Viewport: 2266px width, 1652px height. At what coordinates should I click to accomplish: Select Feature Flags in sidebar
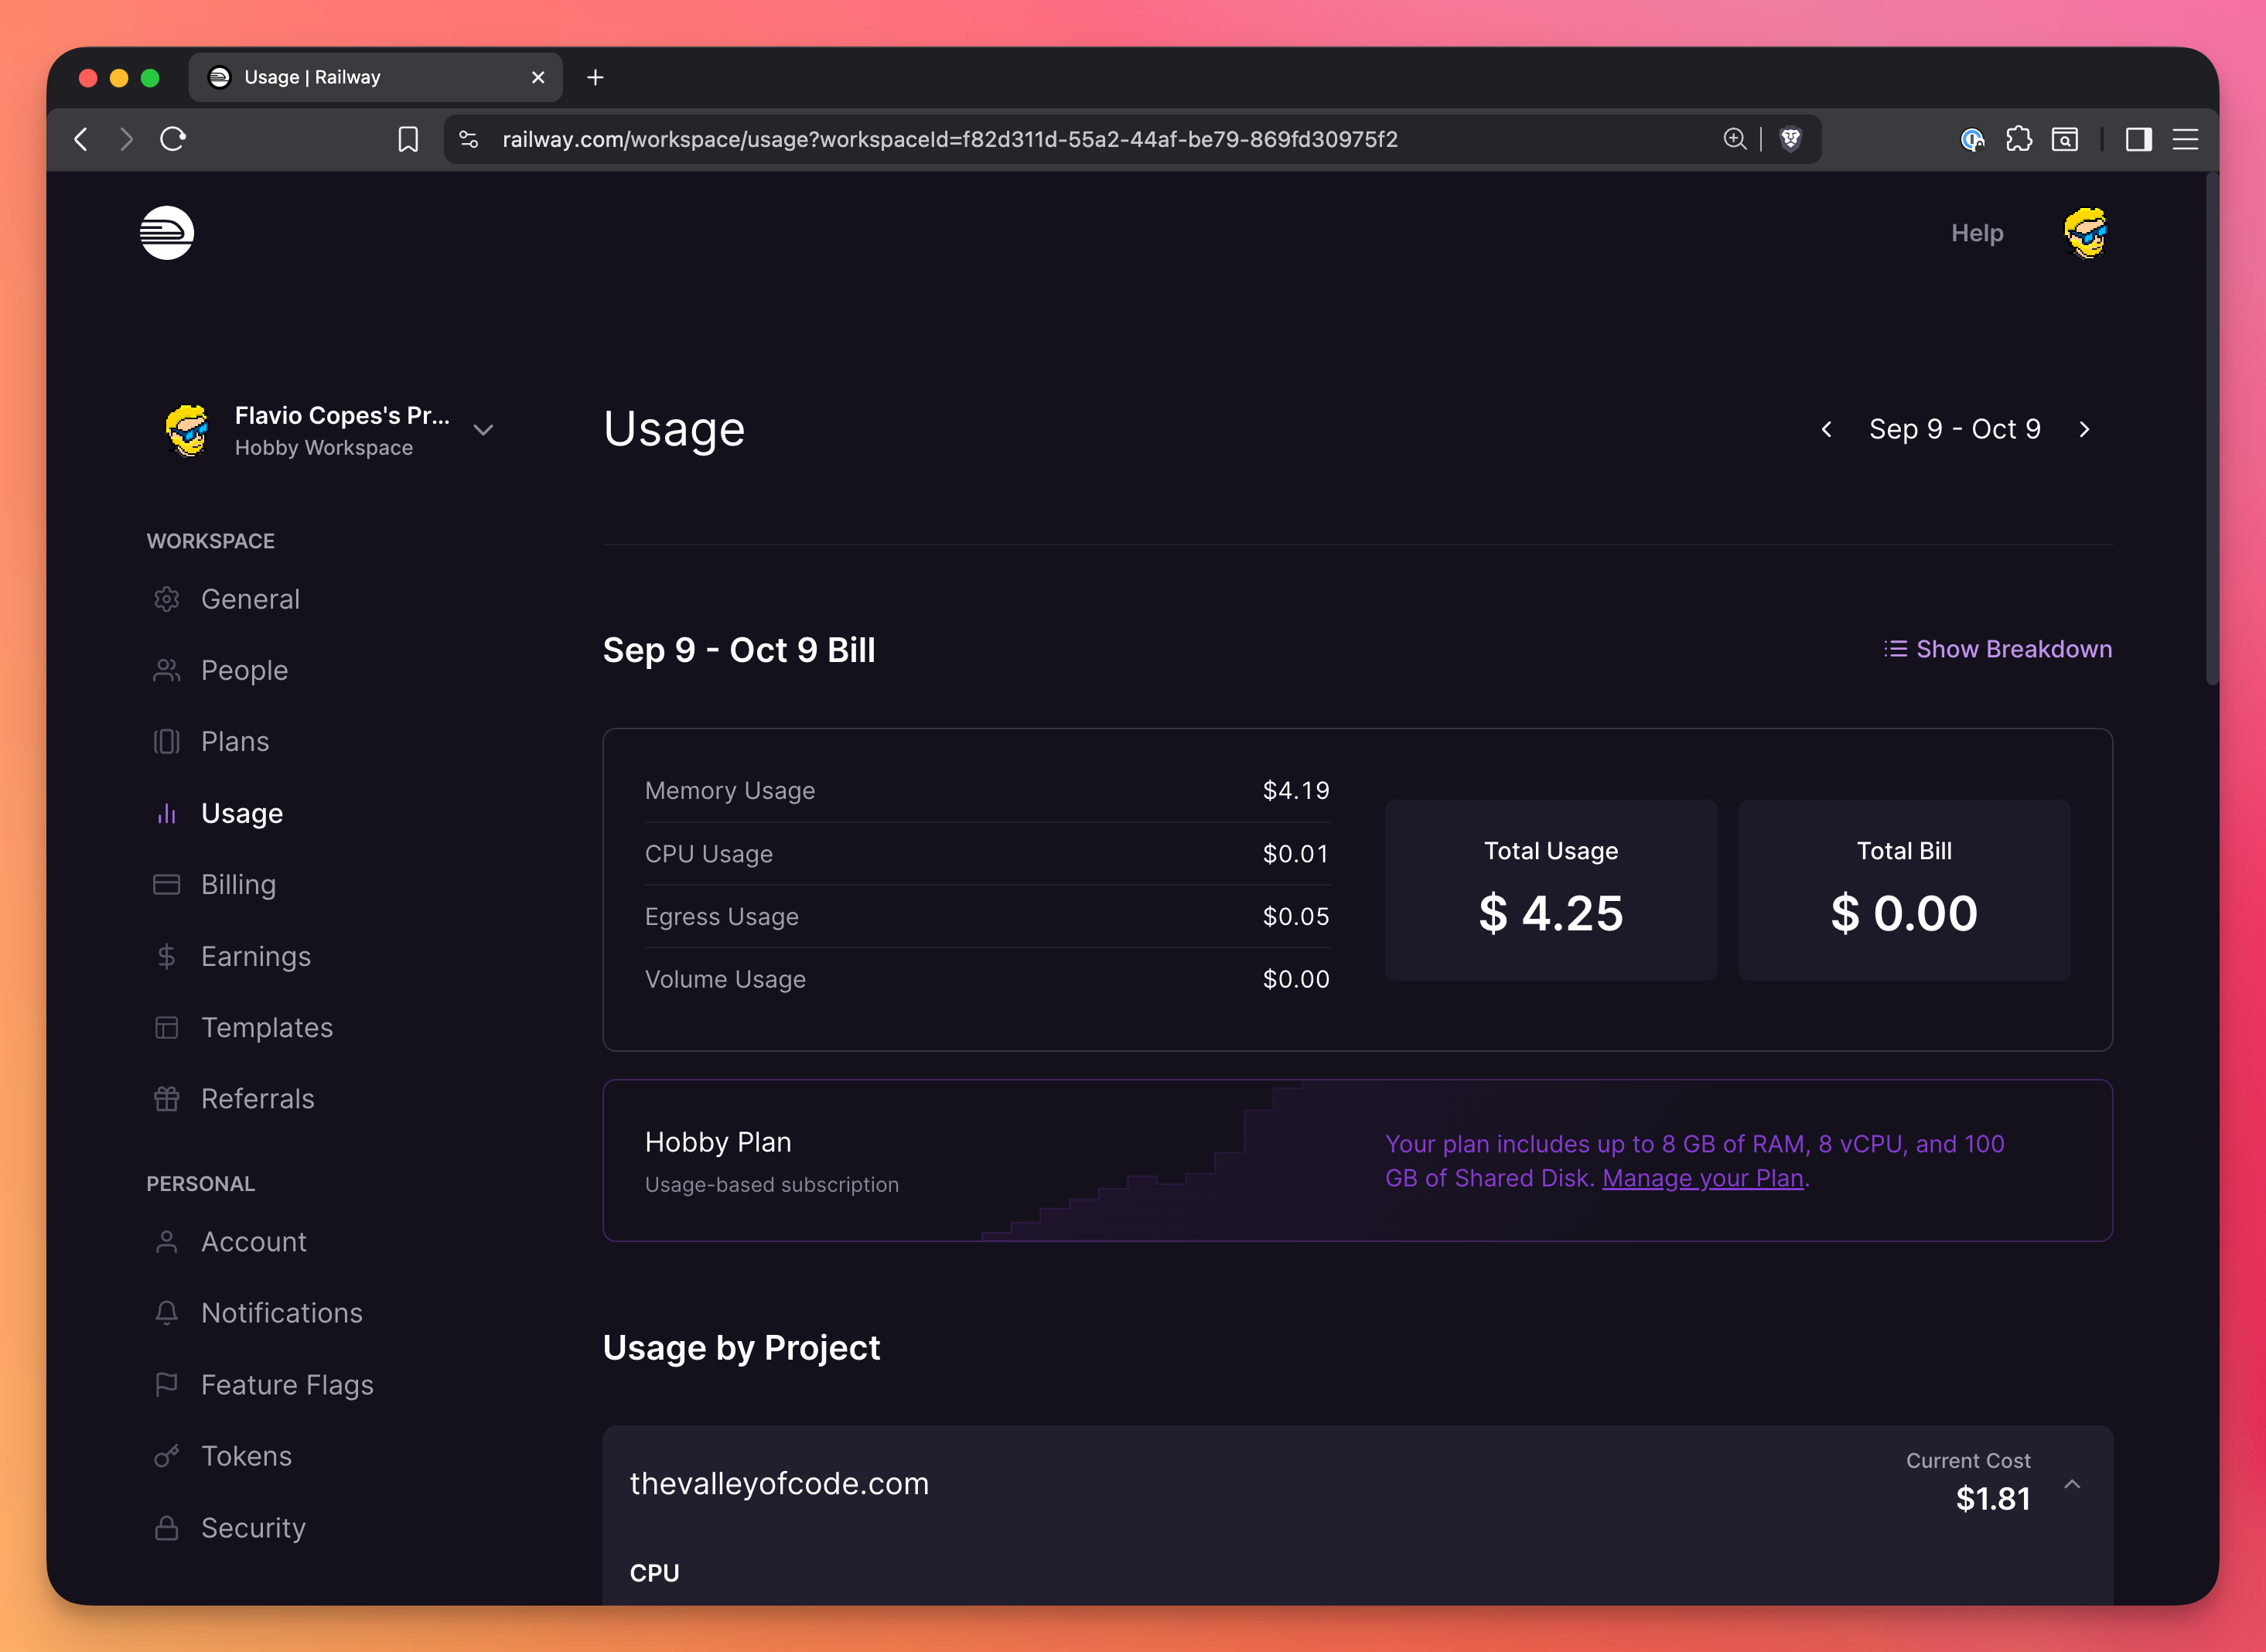287,1384
